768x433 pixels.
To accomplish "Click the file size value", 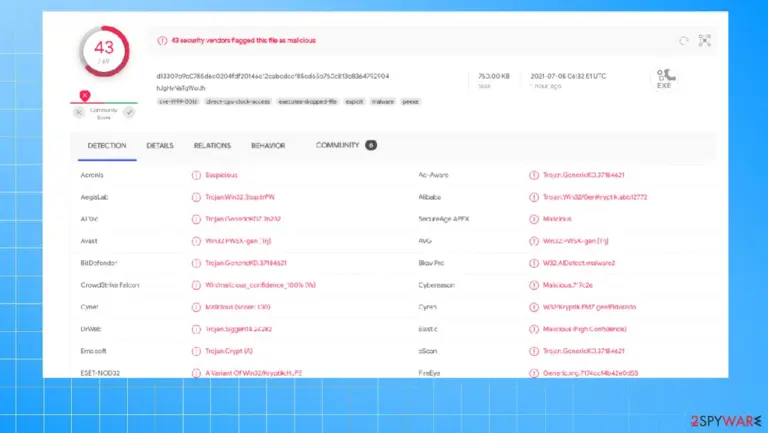I will 494,76.
